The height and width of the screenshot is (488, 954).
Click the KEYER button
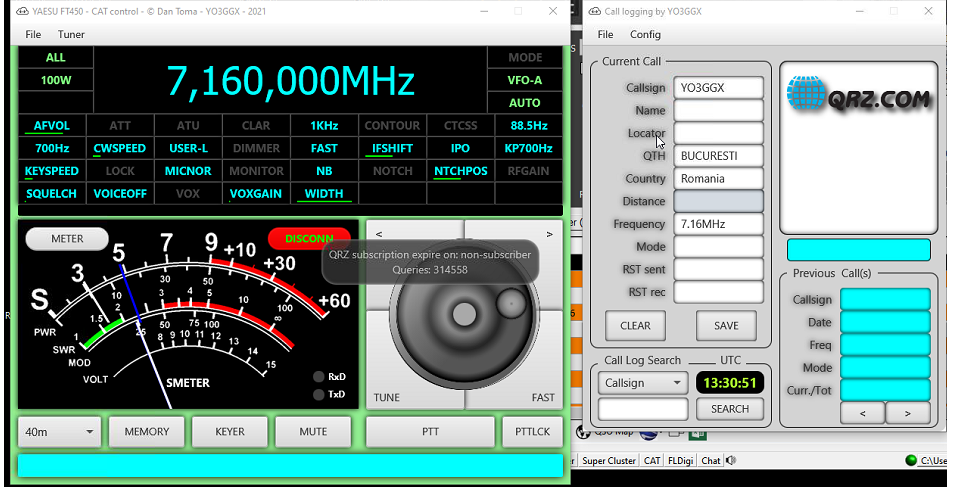coord(230,432)
